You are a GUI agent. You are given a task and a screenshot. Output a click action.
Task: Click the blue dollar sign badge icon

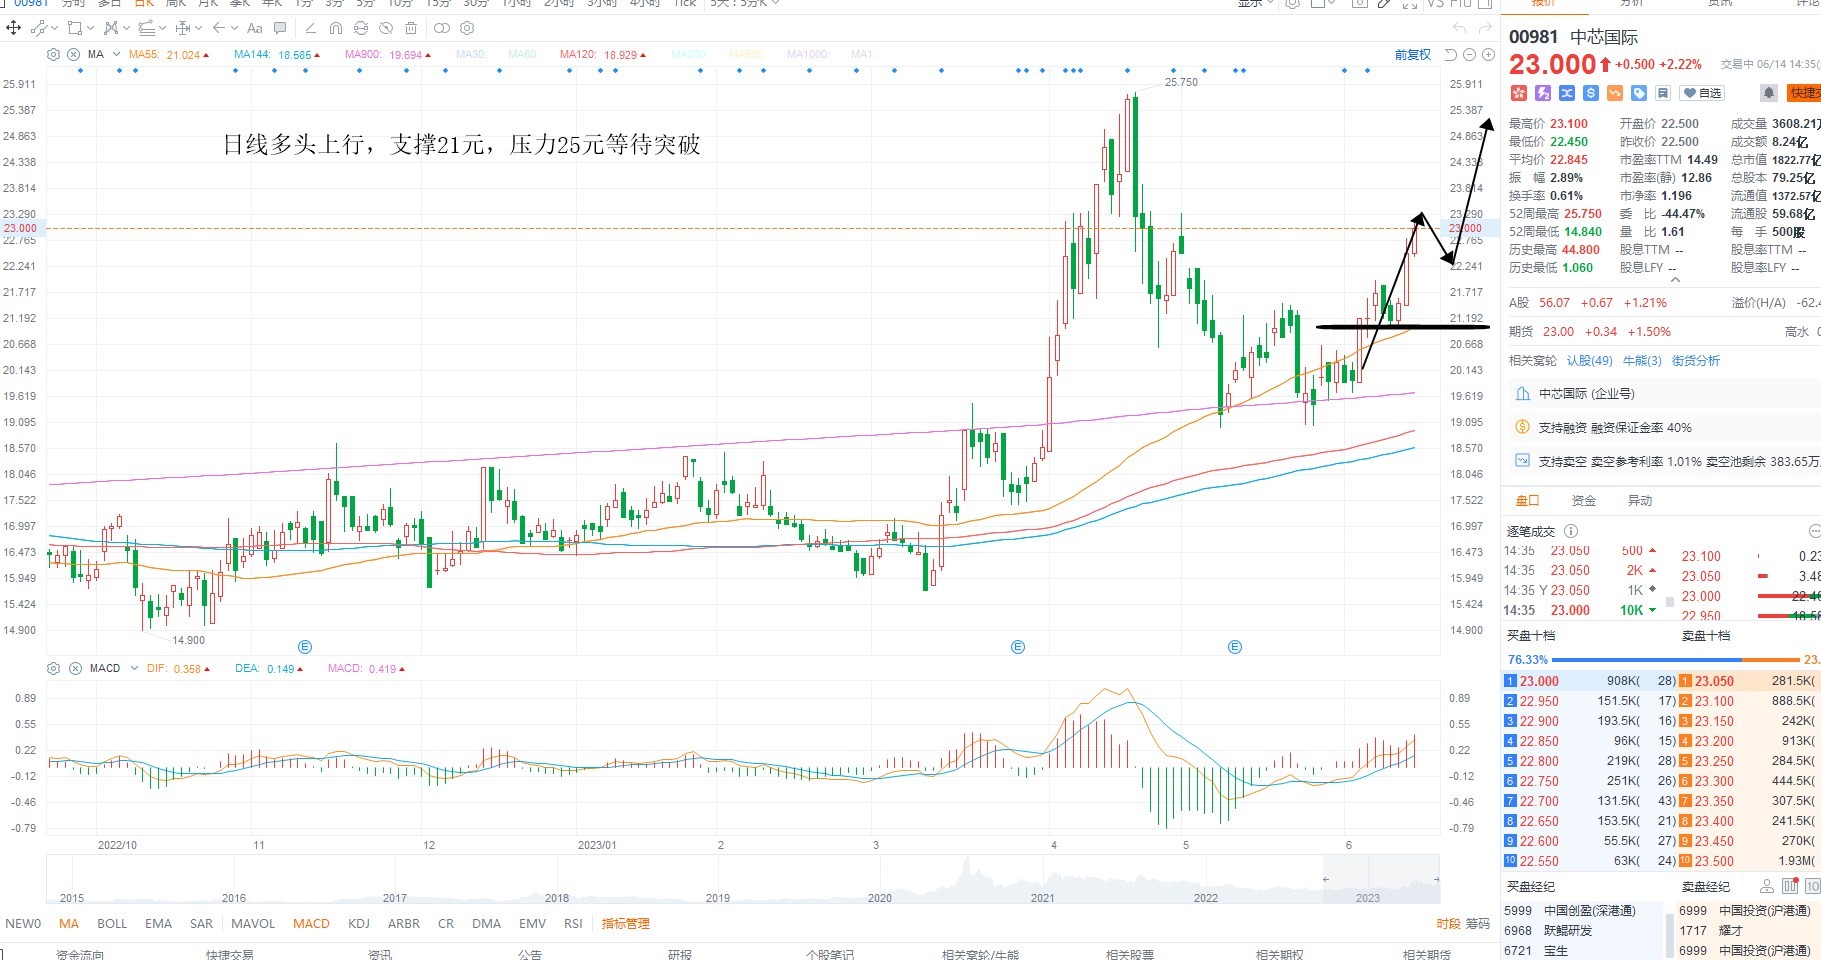[x=1591, y=93]
